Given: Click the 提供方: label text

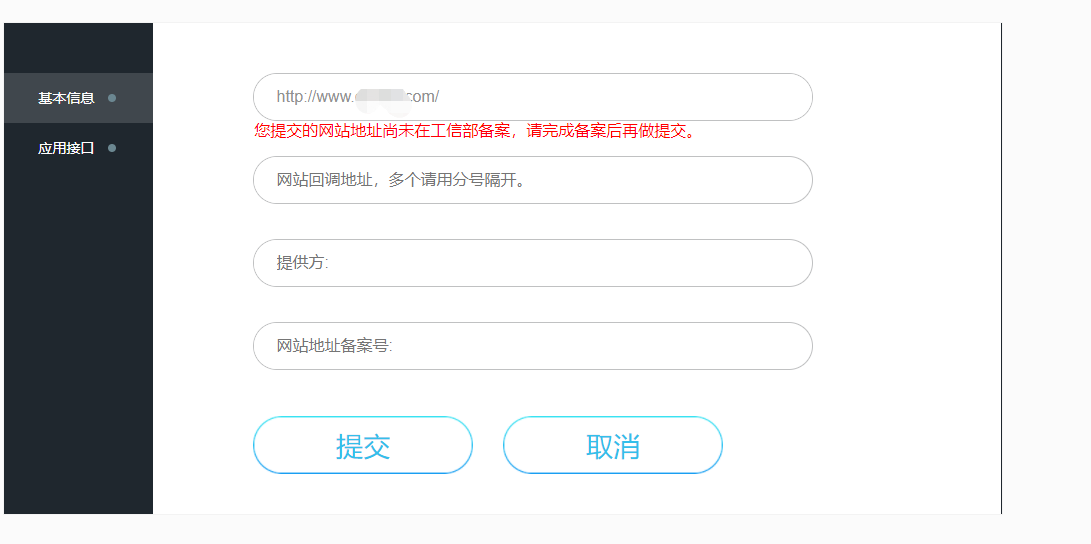Looking at the screenshot, I should 302,263.
